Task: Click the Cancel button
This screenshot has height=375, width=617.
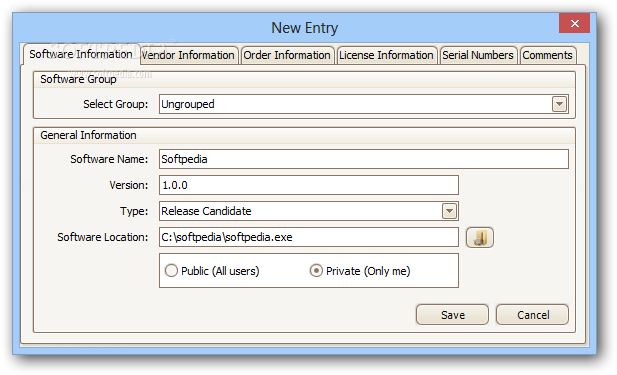Action: tap(532, 315)
